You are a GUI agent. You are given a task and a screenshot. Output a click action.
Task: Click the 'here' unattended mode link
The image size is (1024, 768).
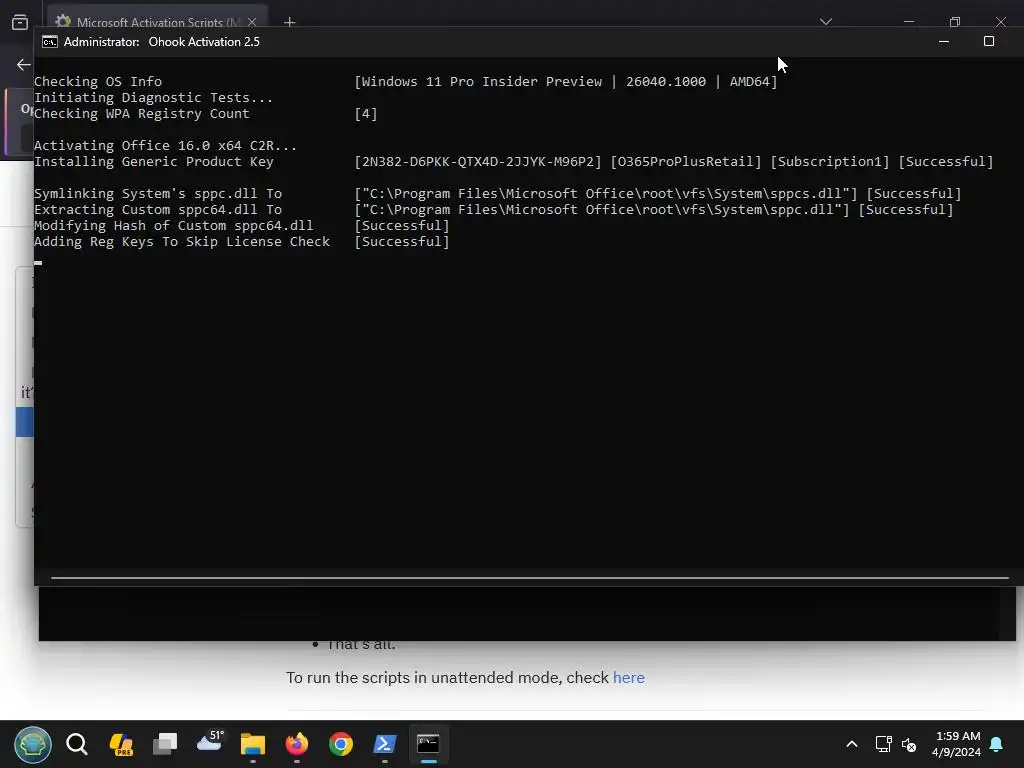click(x=628, y=677)
